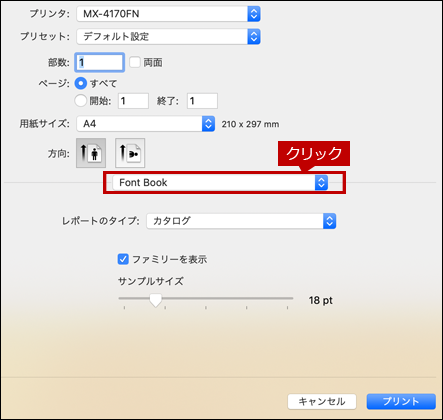Toggle the ファミリーを表示 checkbox
Screen dimensions: 443x420
(x=123, y=259)
